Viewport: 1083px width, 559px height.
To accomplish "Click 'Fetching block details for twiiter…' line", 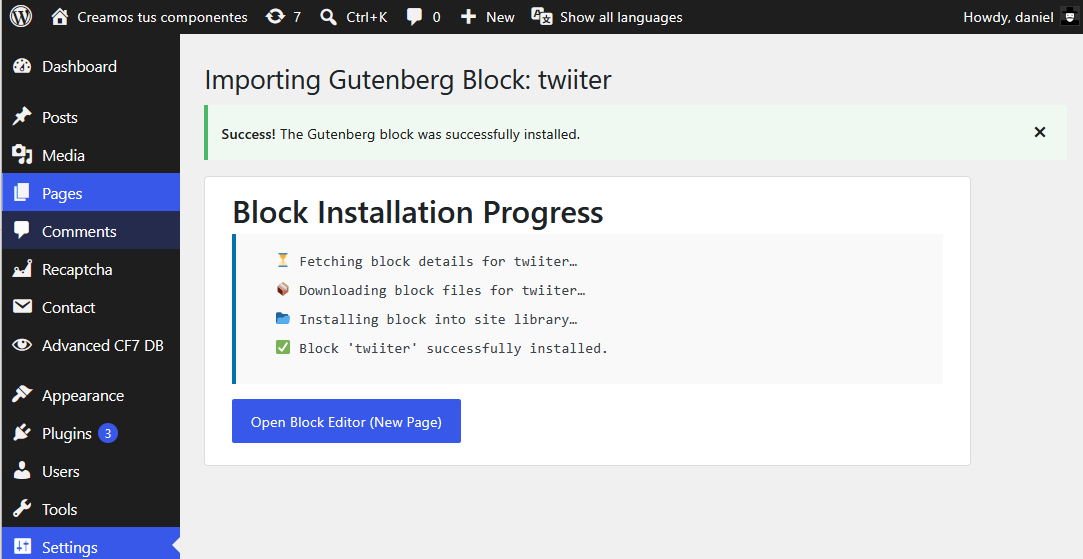I will (439, 261).
